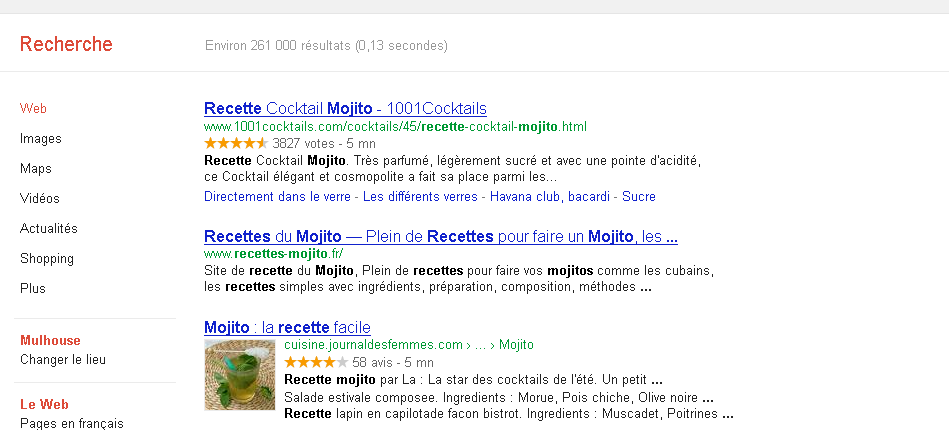Open Shopping results
The height and width of the screenshot is (430, 949).
(x=47, y=259)
